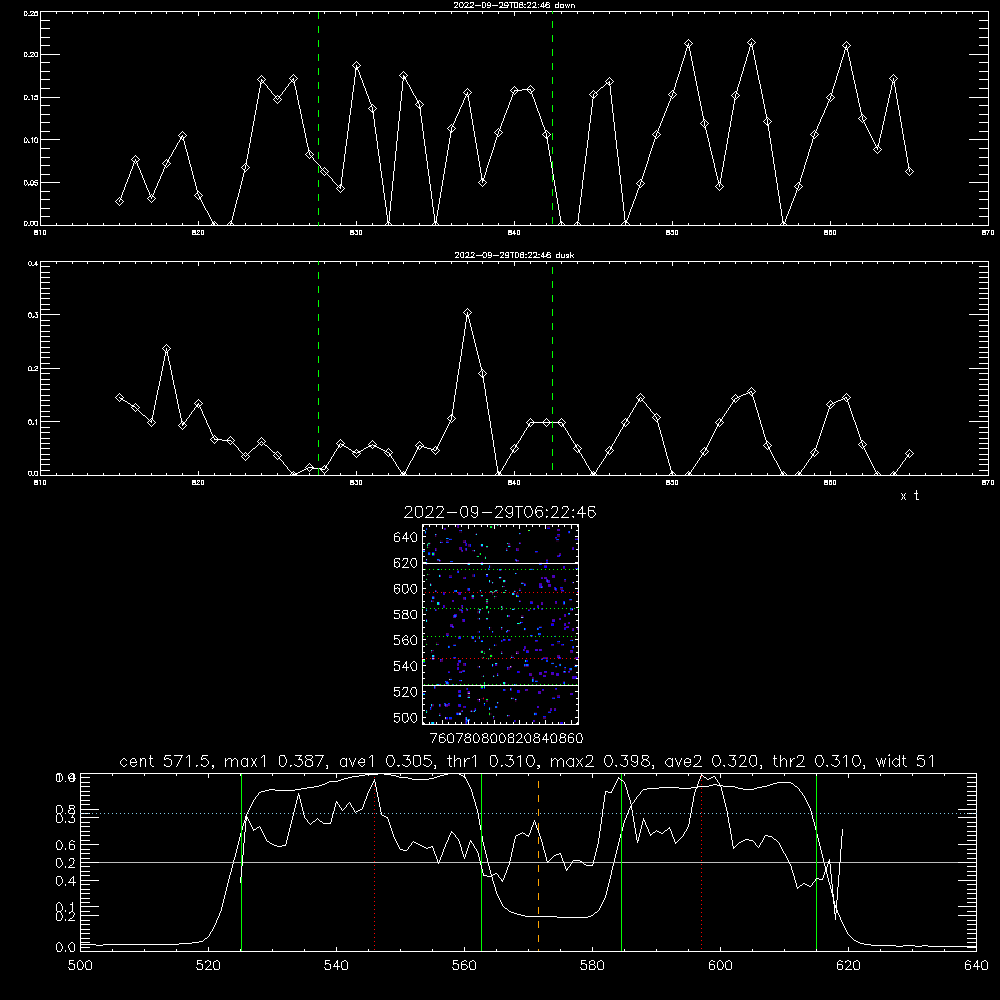Click the noisy detector image thumbnail
Image resolution: width=1000 pixels, height=1000 pixels.
pyautogui.click(x=501, y=624)
